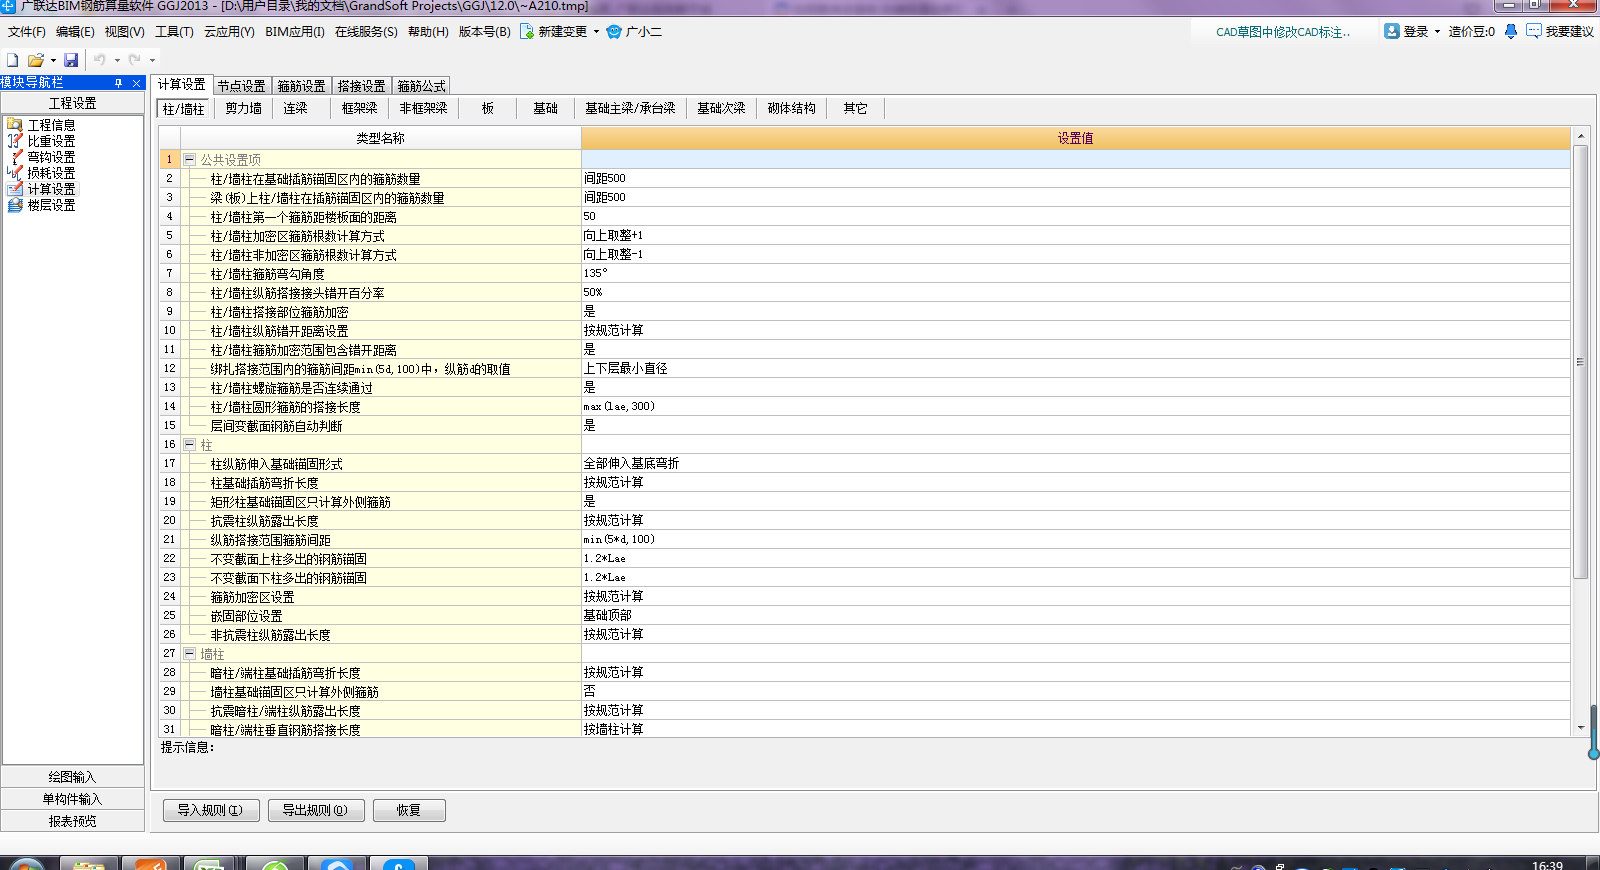Image resolution: width=1600 pixels, height=870 pixels.
Task: Click the 我要建议 suggestion icon
Action: coord(1533,31)
